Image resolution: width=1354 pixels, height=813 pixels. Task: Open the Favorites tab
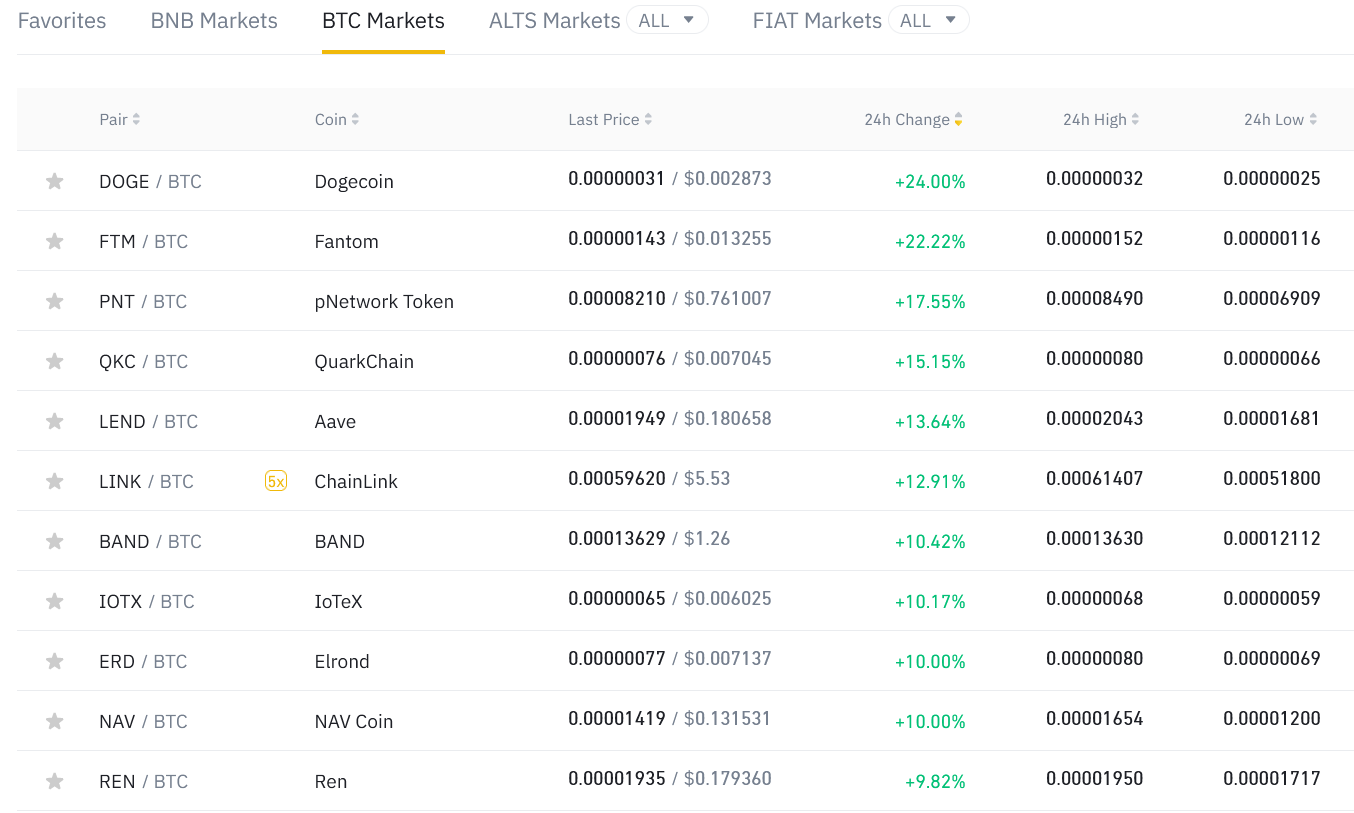point(62,21)
